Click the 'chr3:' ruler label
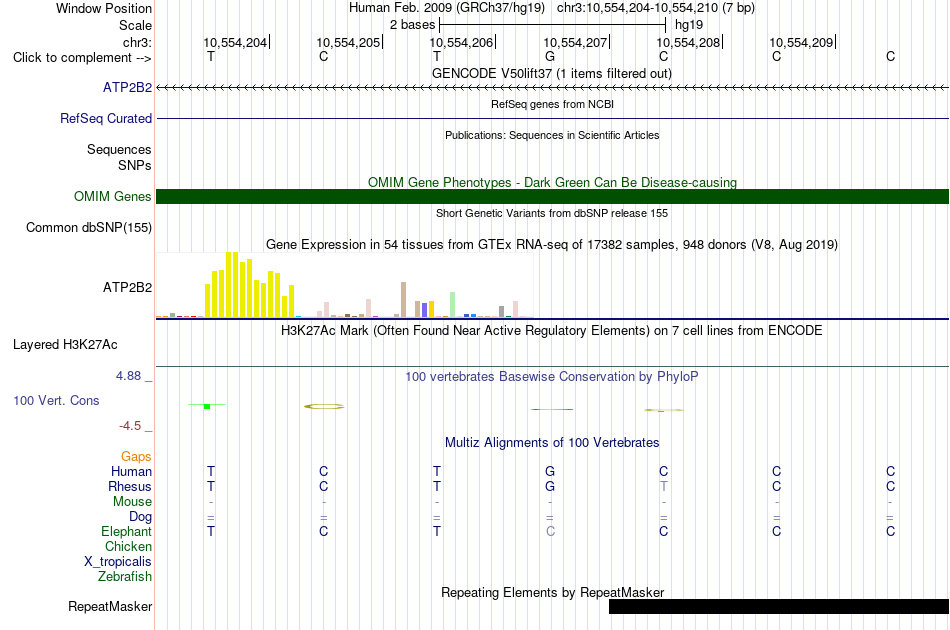Image resolution: width=950 pixels, height=630 pixels. 137,42
